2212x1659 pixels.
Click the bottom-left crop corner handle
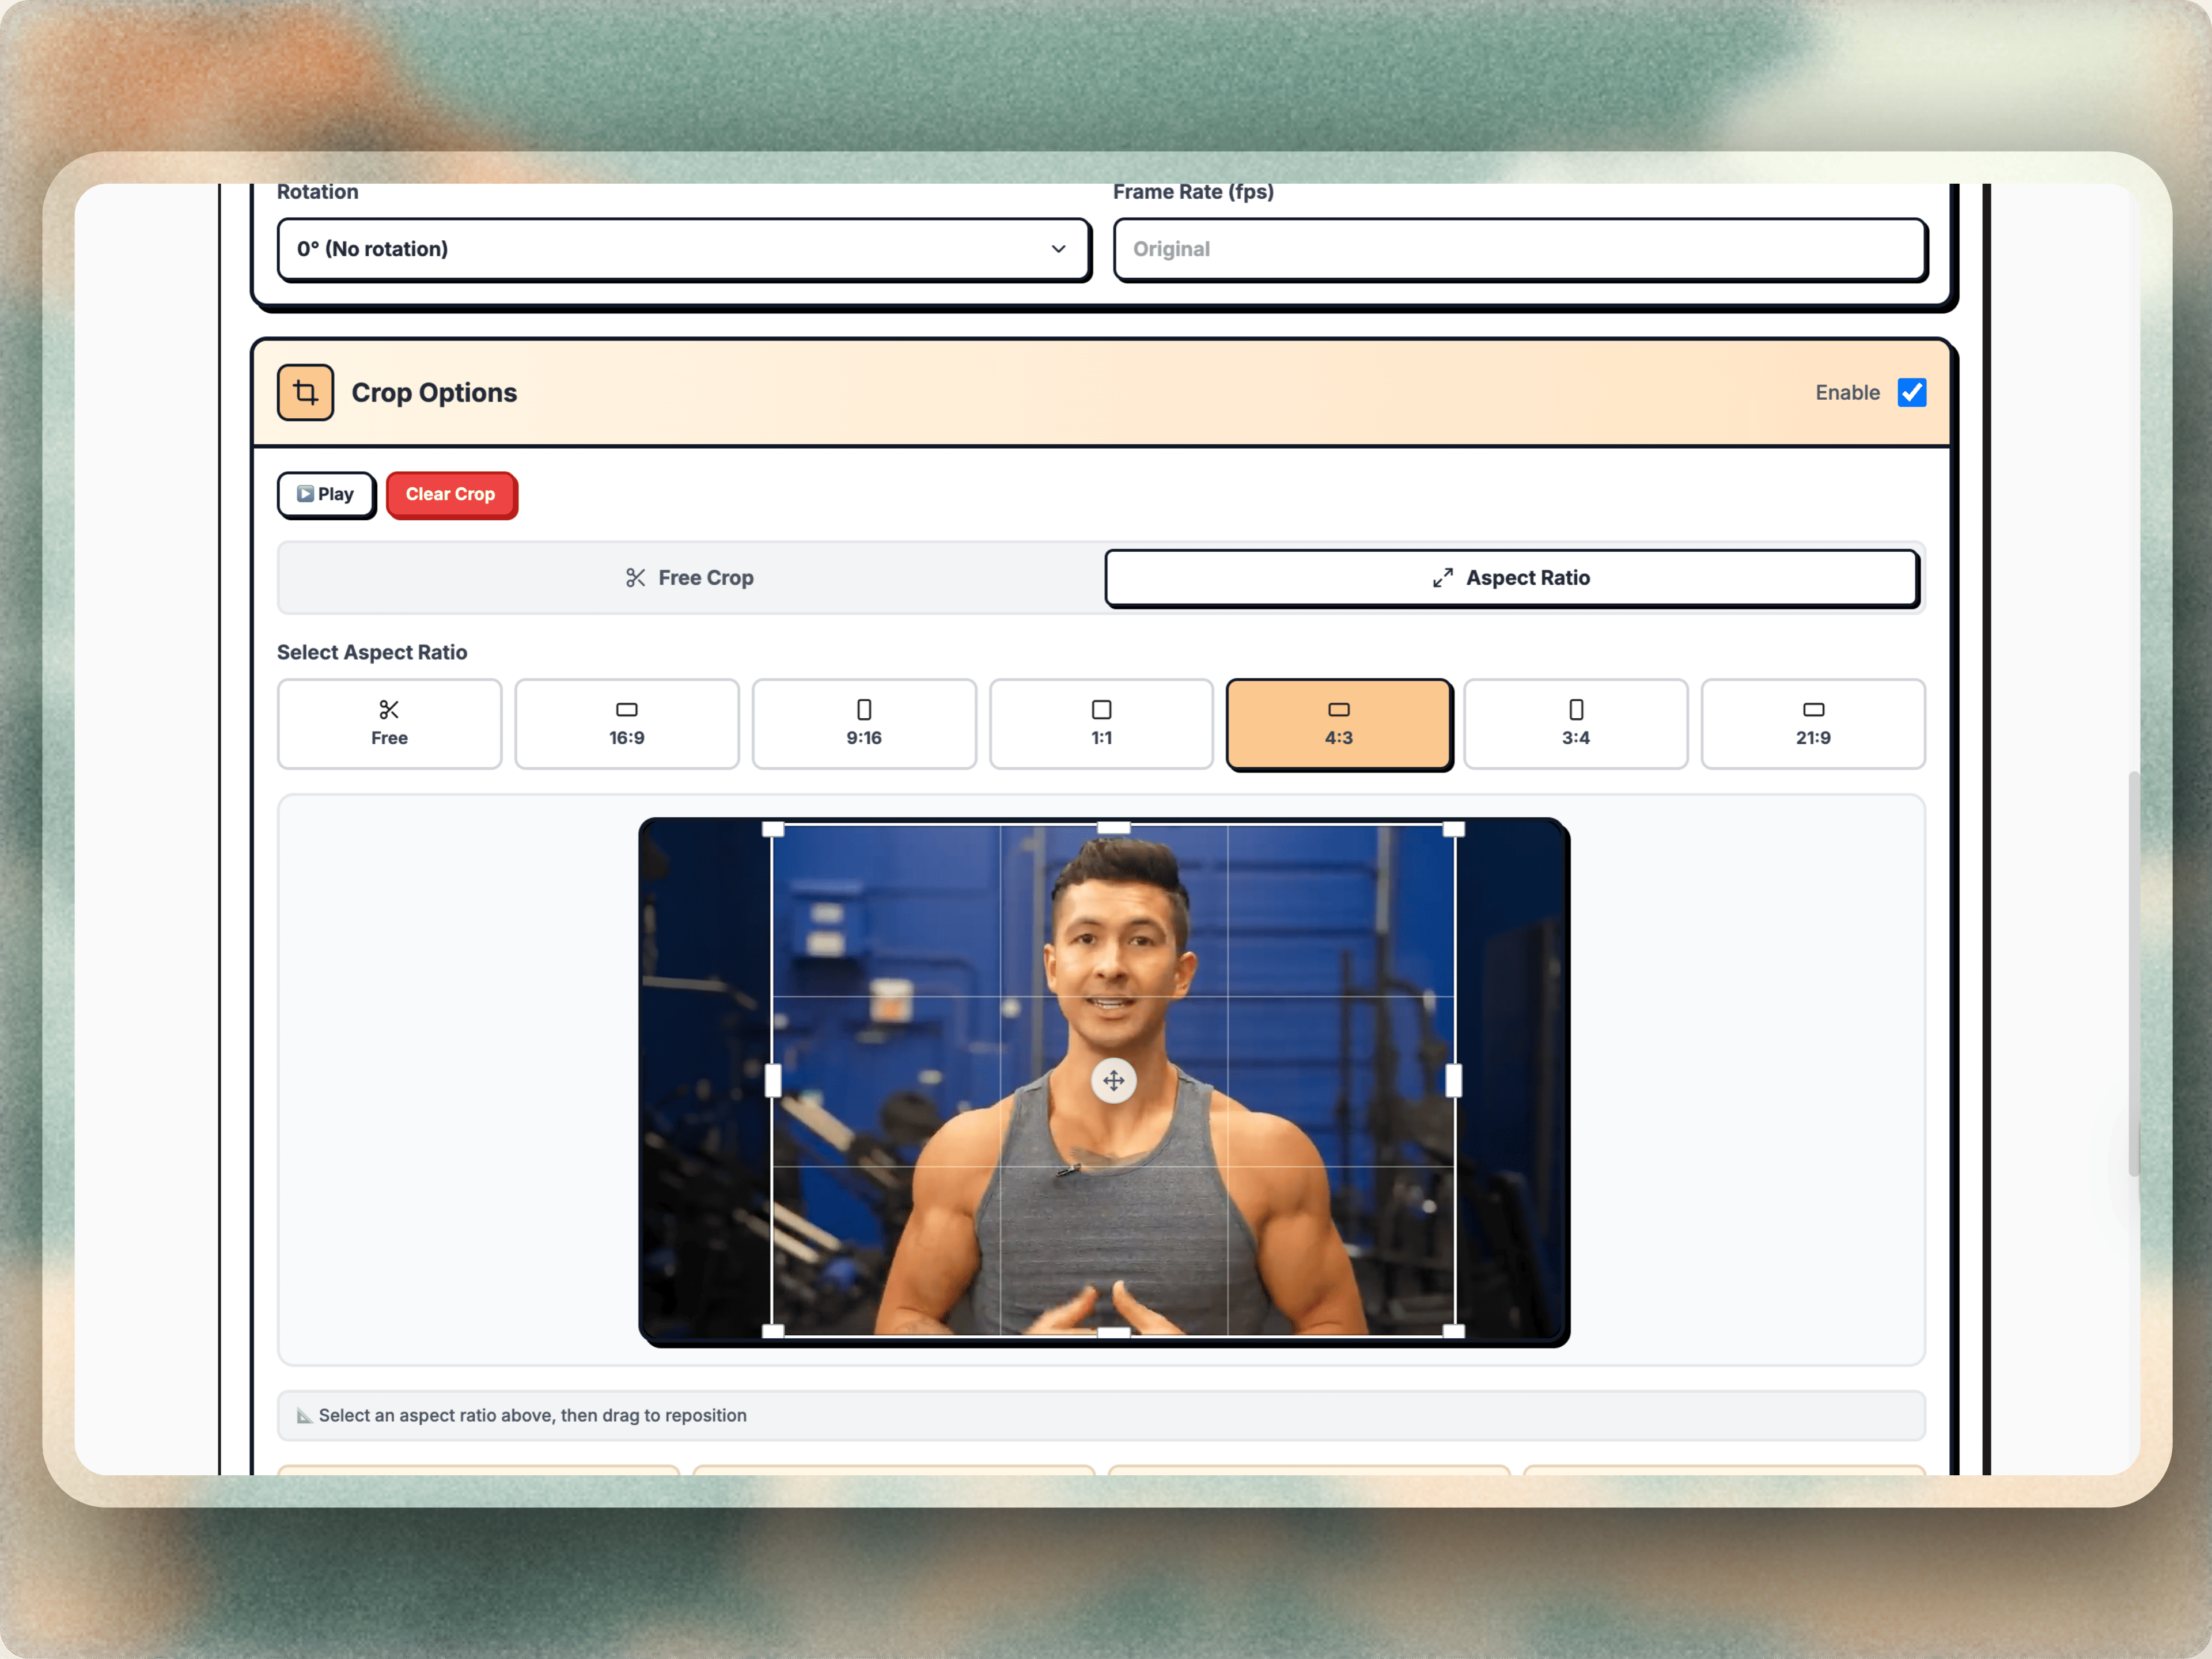coord(773,1331)
